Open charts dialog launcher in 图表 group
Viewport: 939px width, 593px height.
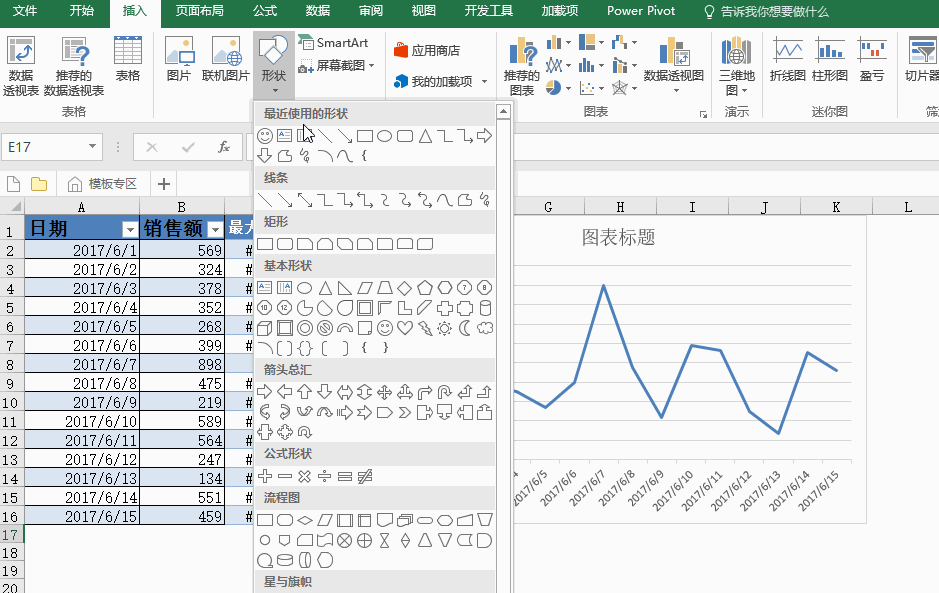(x=703, y=114)
